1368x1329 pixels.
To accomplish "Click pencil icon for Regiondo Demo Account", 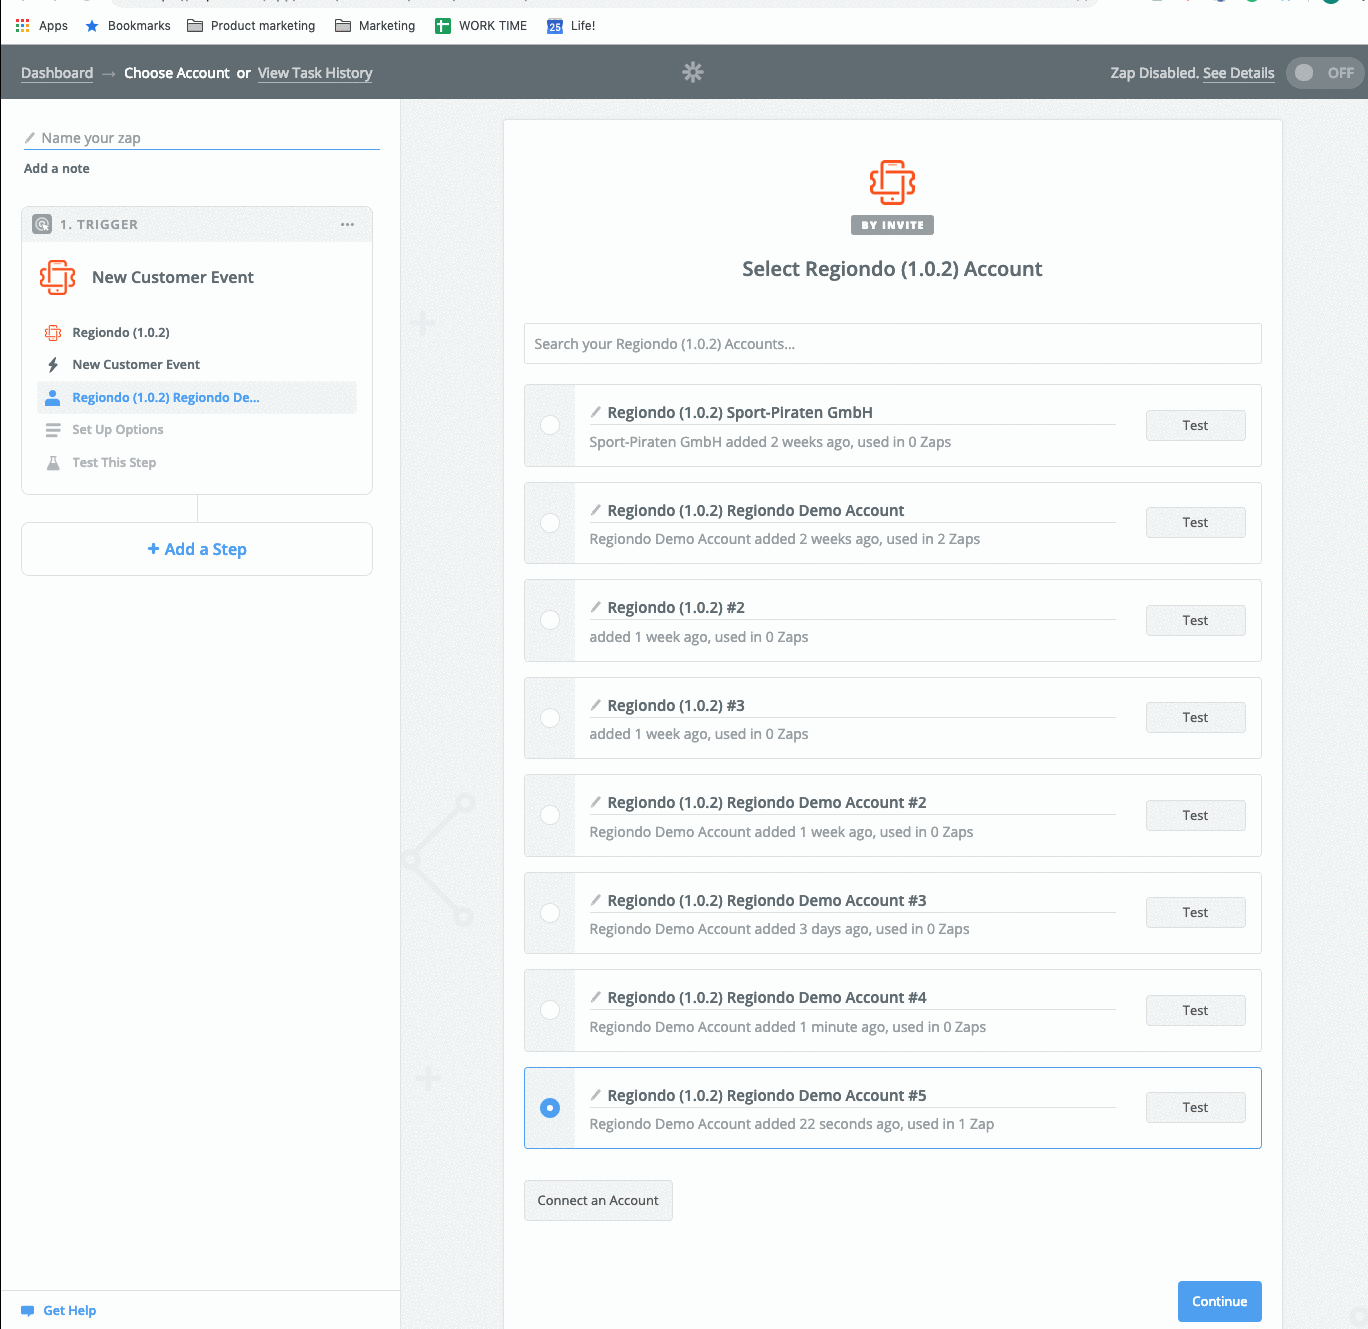I will coord(596,510).
